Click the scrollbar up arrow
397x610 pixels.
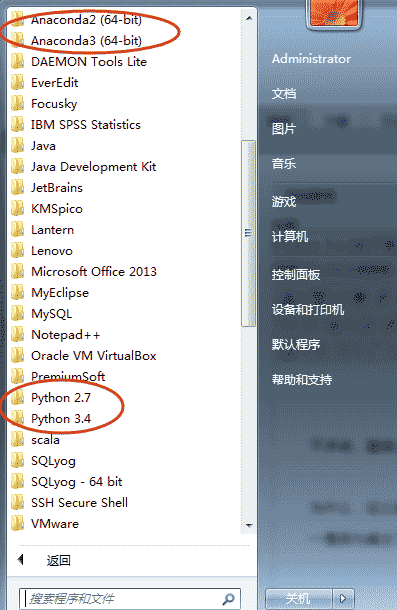[249, 18]
